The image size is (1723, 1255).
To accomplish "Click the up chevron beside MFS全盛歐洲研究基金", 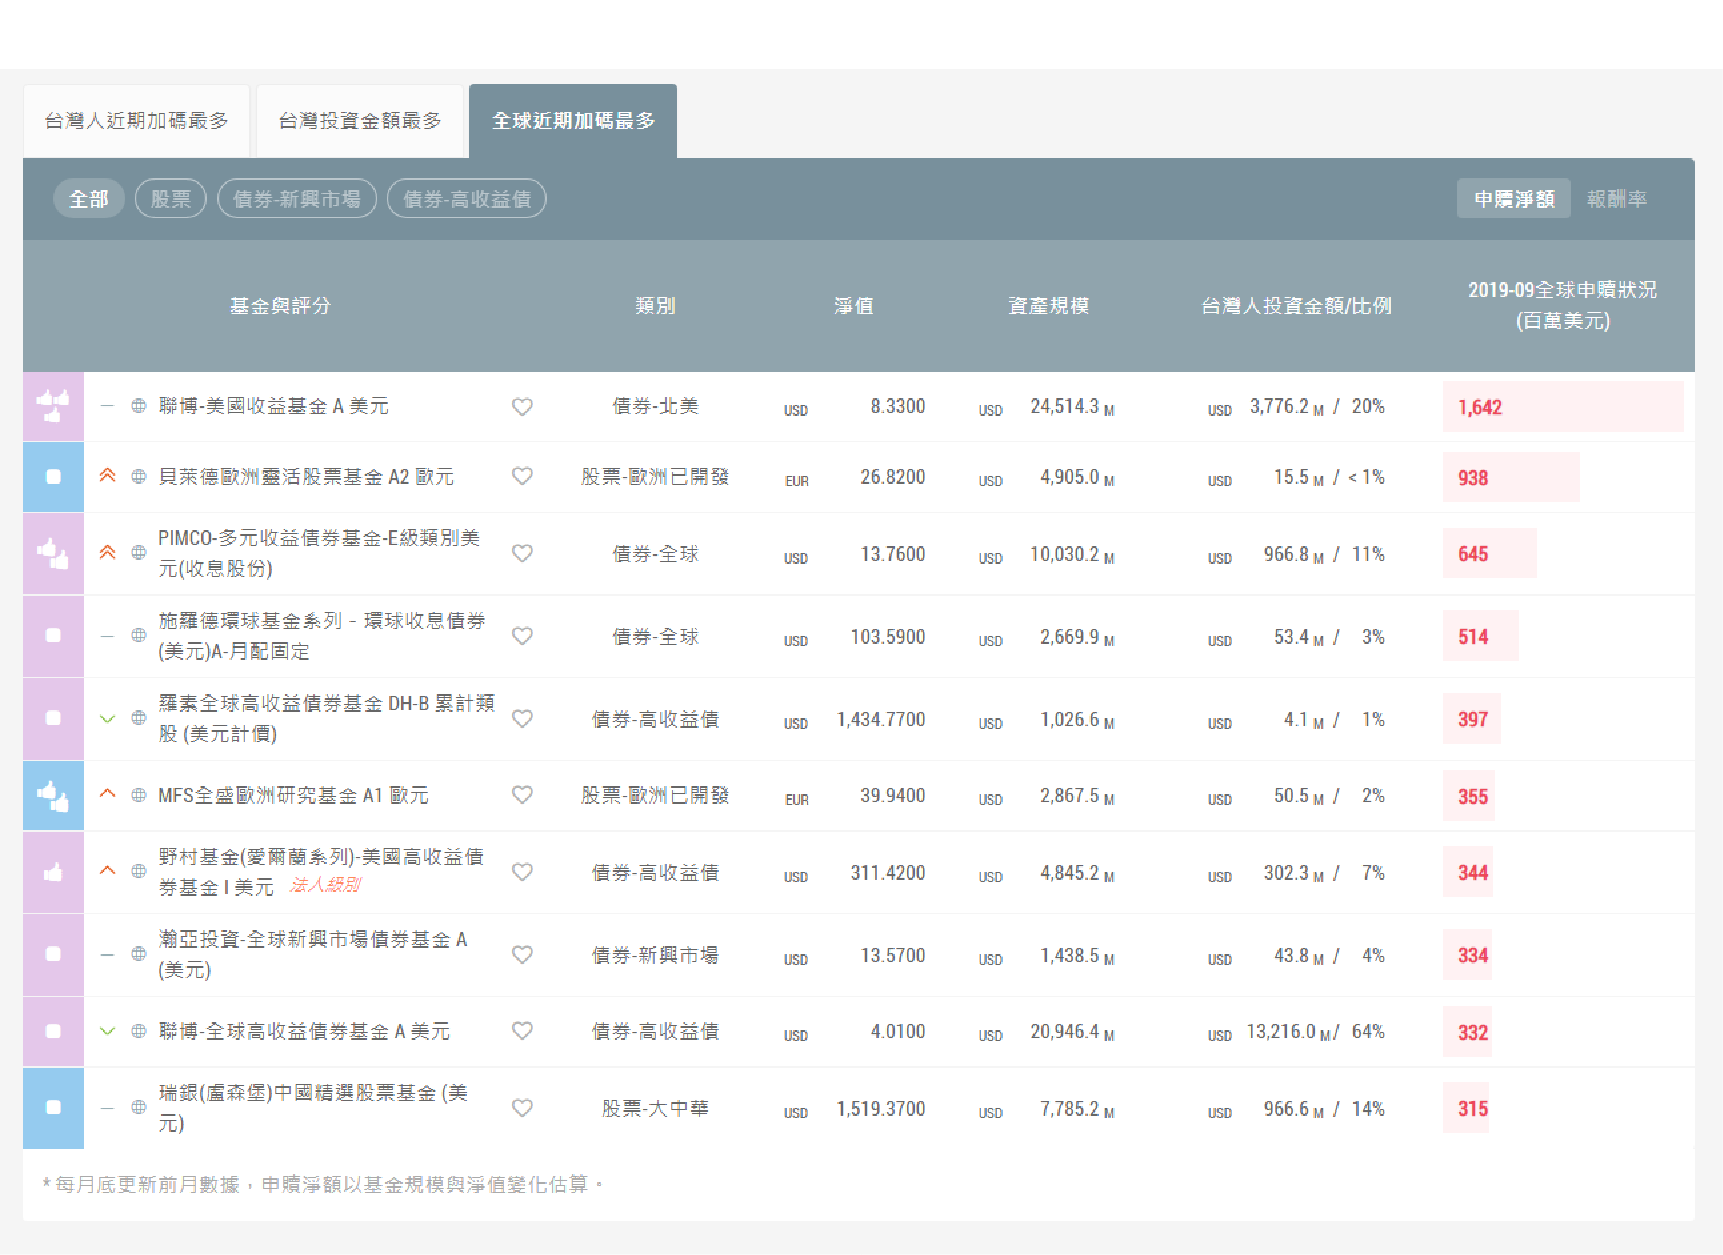I will (108, 795).
